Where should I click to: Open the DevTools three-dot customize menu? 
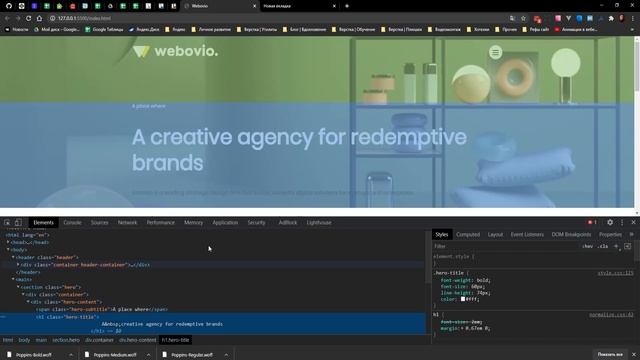622,222
